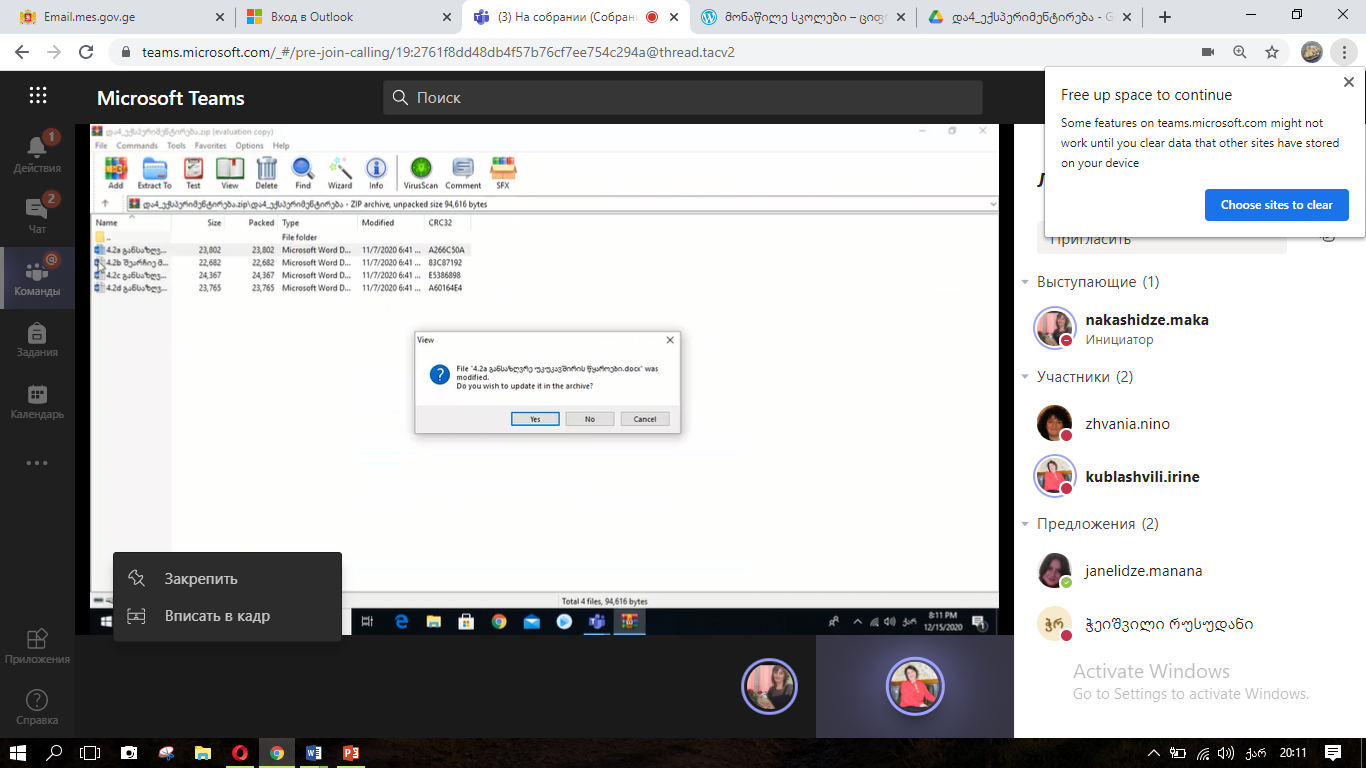The width and height of the screenshot is (1366, 768).
Task: Collapse the Предложения section
Action: (1025, 525)
